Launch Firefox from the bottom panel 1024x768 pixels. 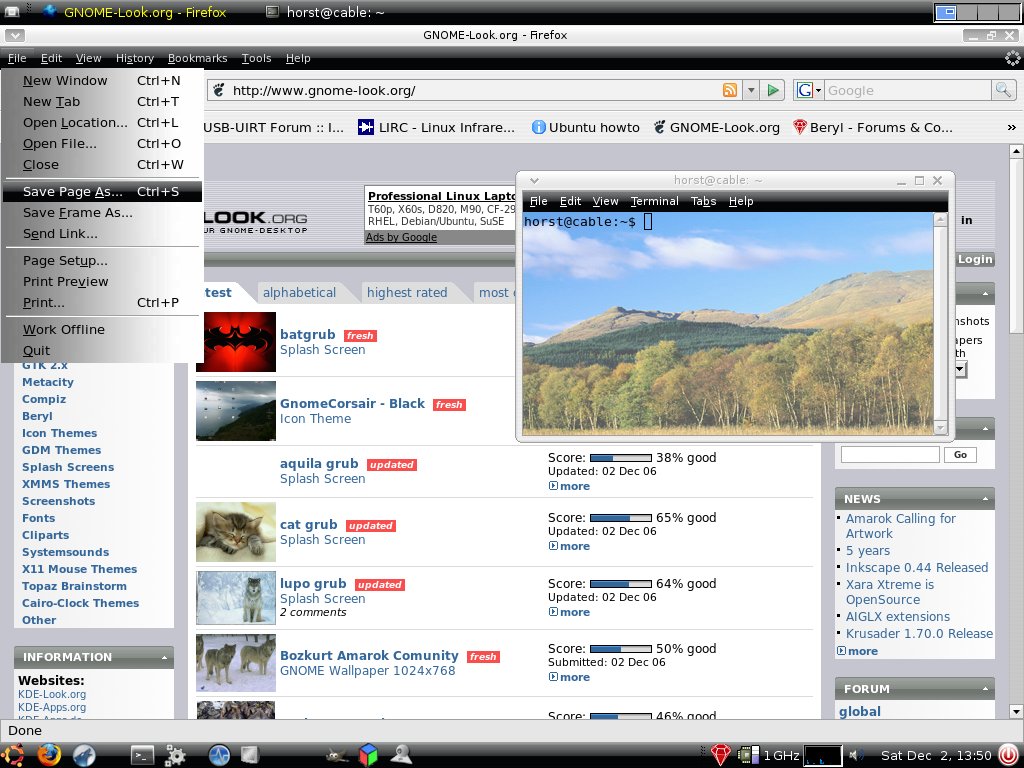coord(49,756)
